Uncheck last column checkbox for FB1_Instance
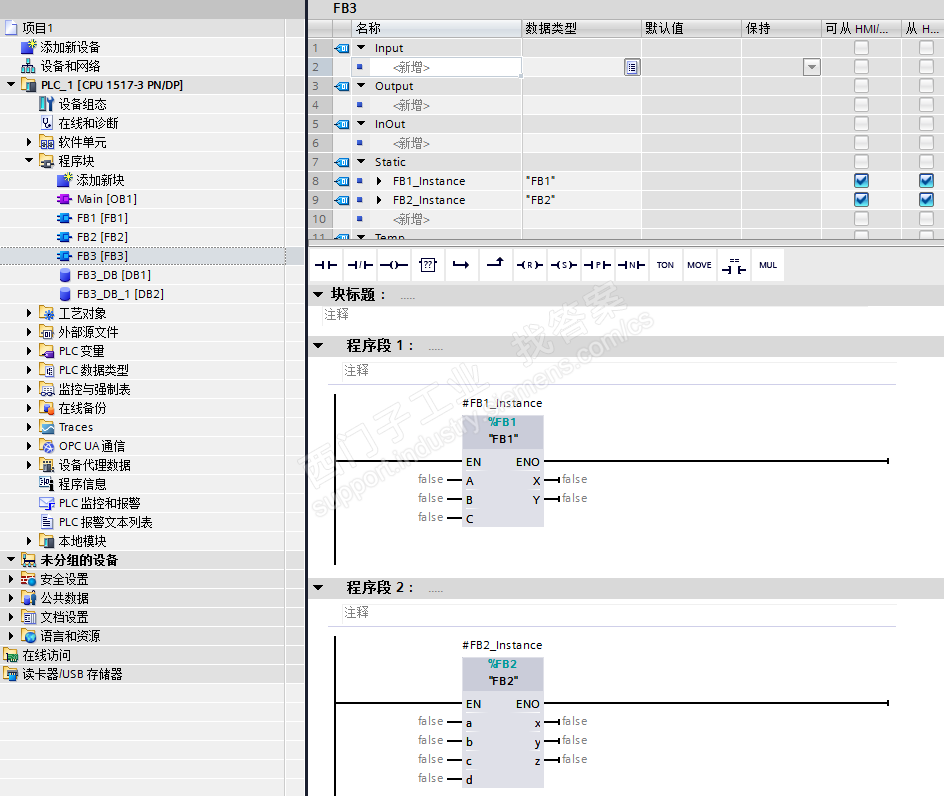944x796 pixels. (x=927, y=181)
